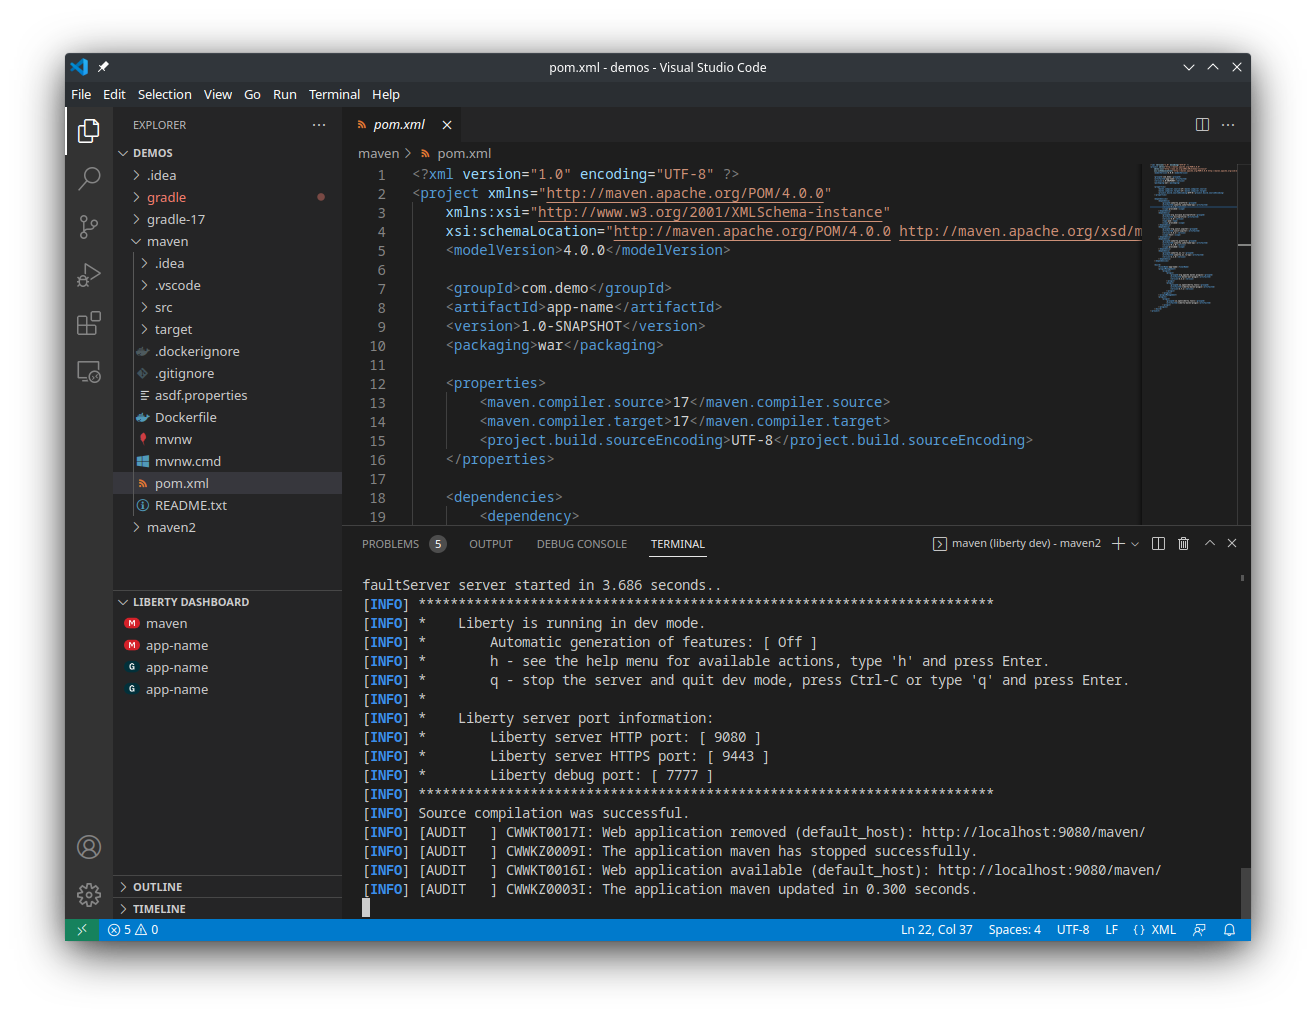The image size is (1316, 1018).
Task: Maximize the terminal panel size
Action: [x=1210, y=543]
